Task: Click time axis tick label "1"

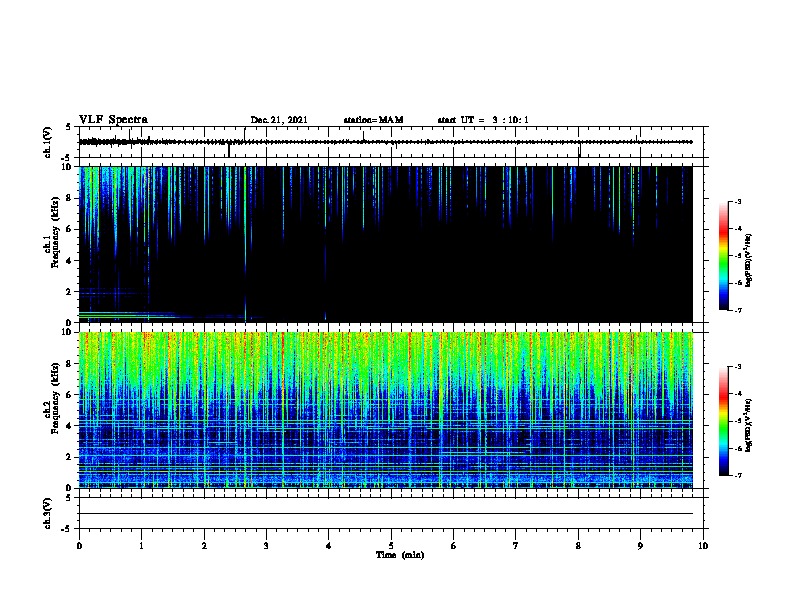Action: 142,546
